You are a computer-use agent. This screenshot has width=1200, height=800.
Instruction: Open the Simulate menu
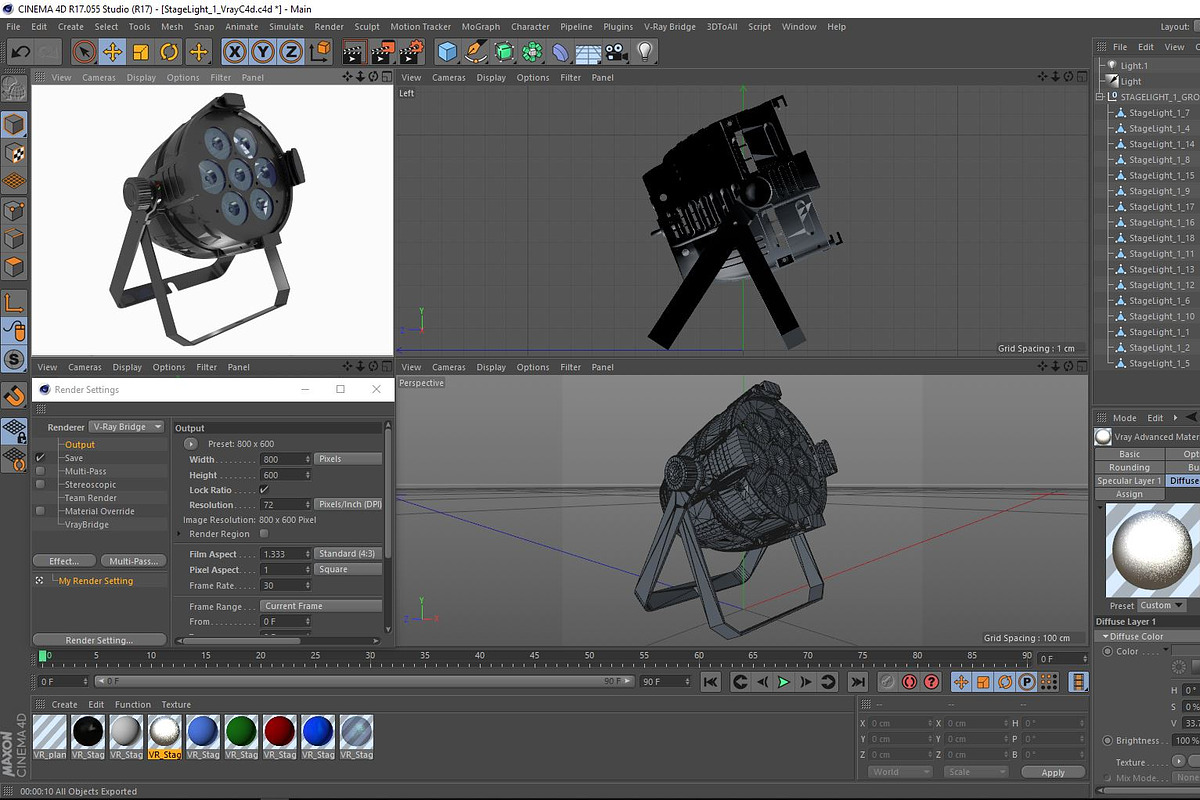286,27
